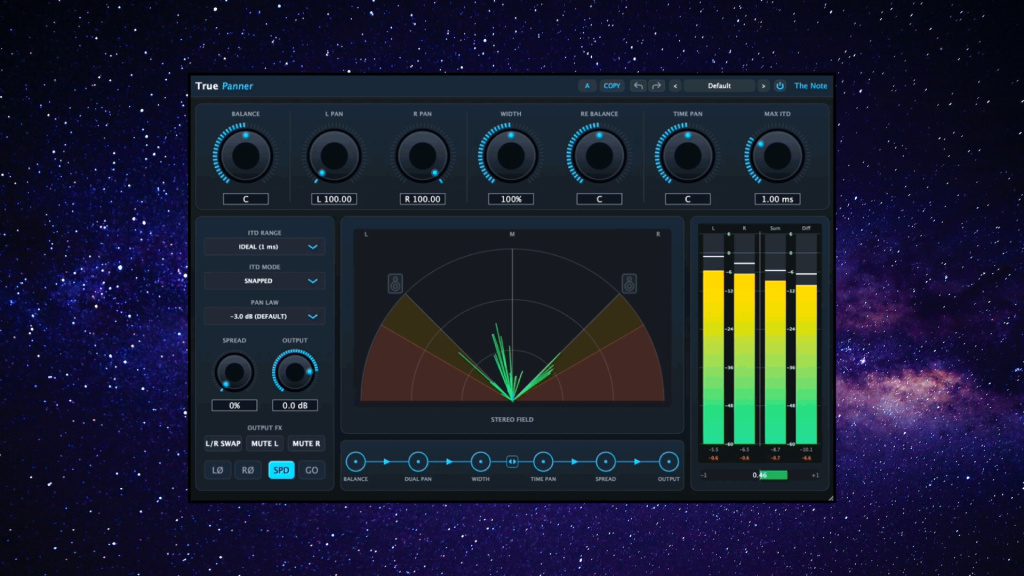This screenshot has height=576, width=1024.
Task: Open the Default preset menu
Action: (719, 86)
